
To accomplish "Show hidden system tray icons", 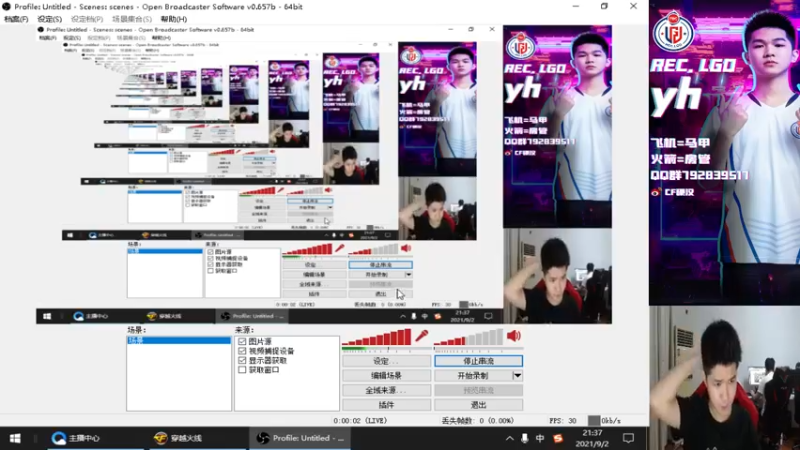I will 509,438.
